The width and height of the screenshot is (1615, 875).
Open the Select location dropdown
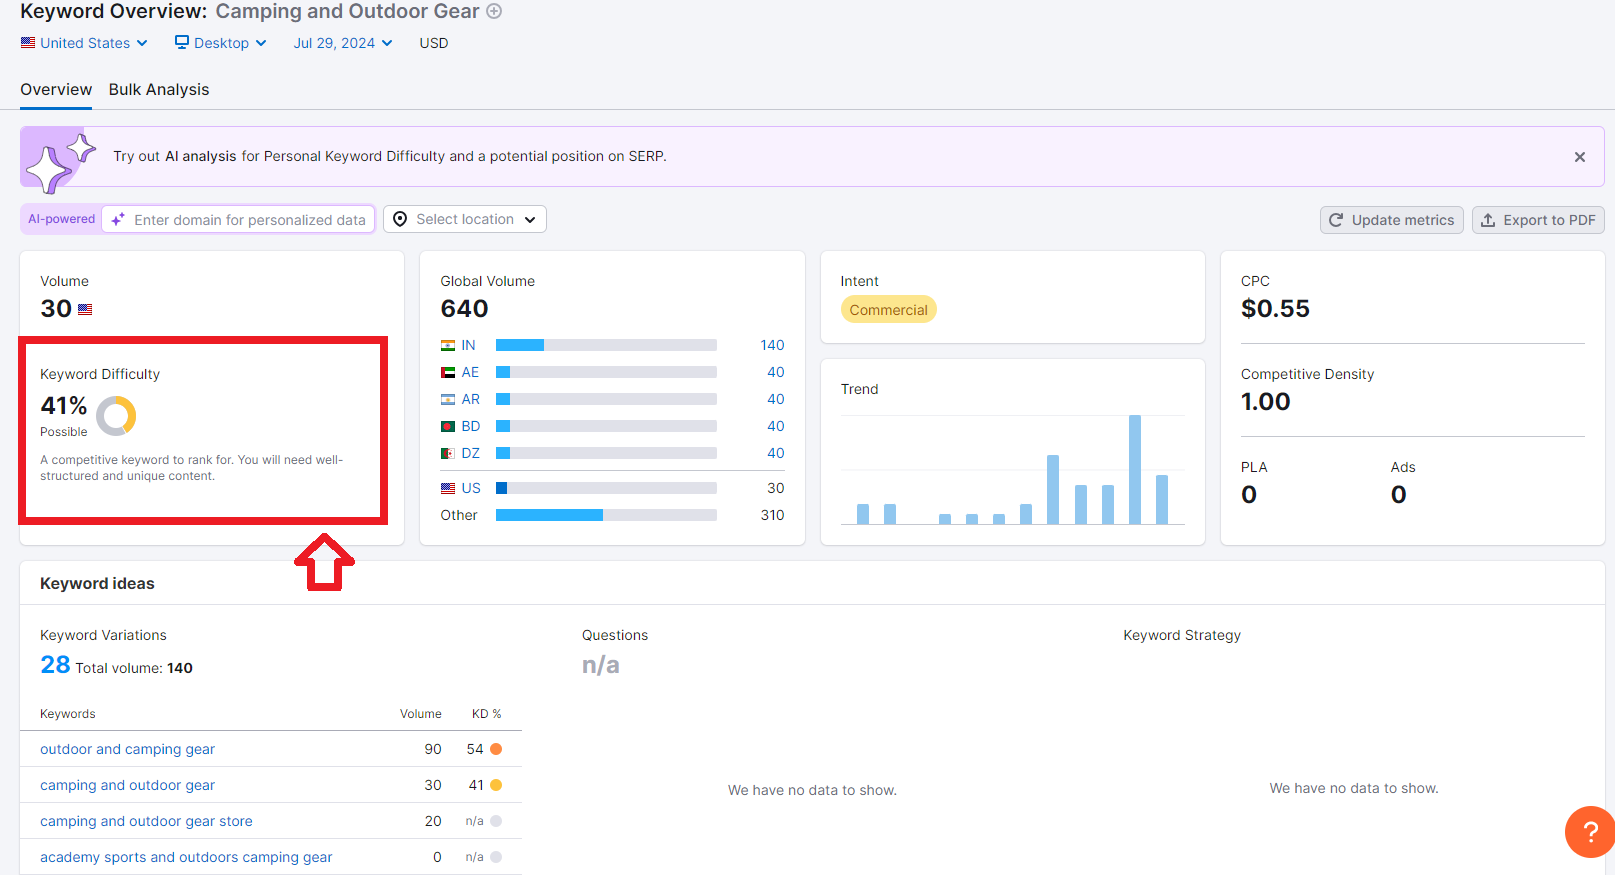[465, 219]
